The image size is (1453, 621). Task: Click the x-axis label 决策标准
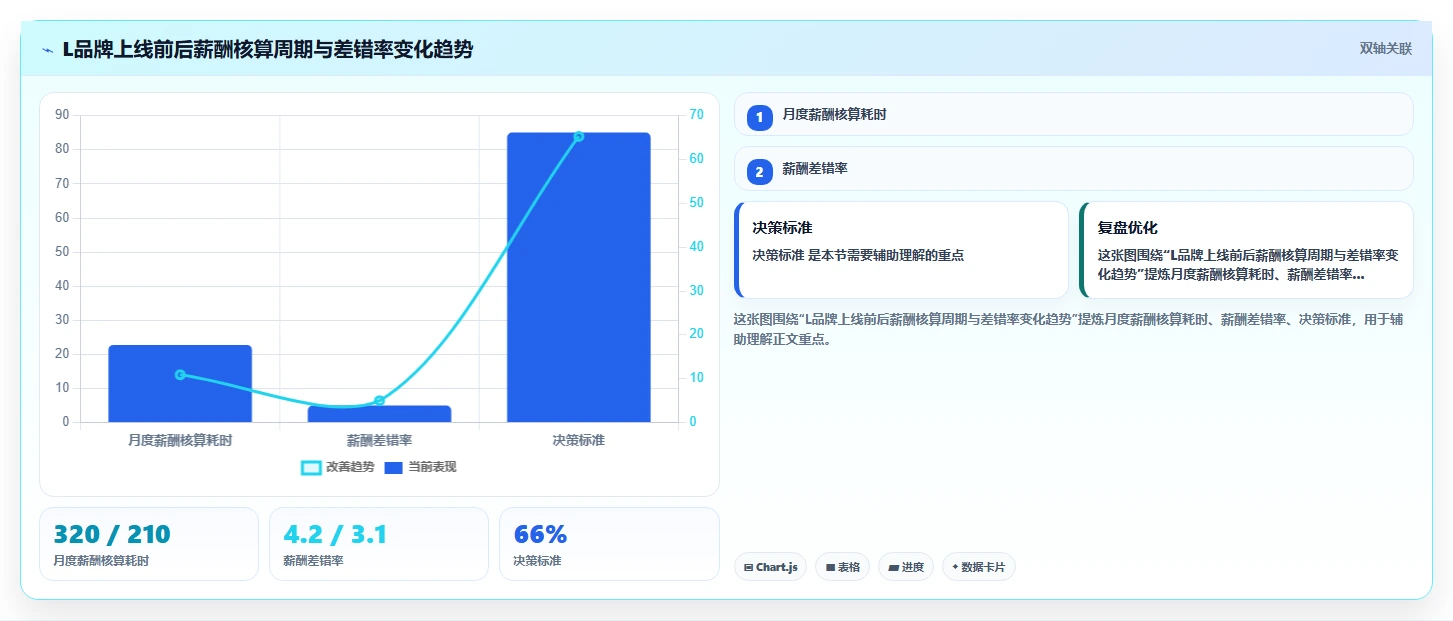[579, 440]
